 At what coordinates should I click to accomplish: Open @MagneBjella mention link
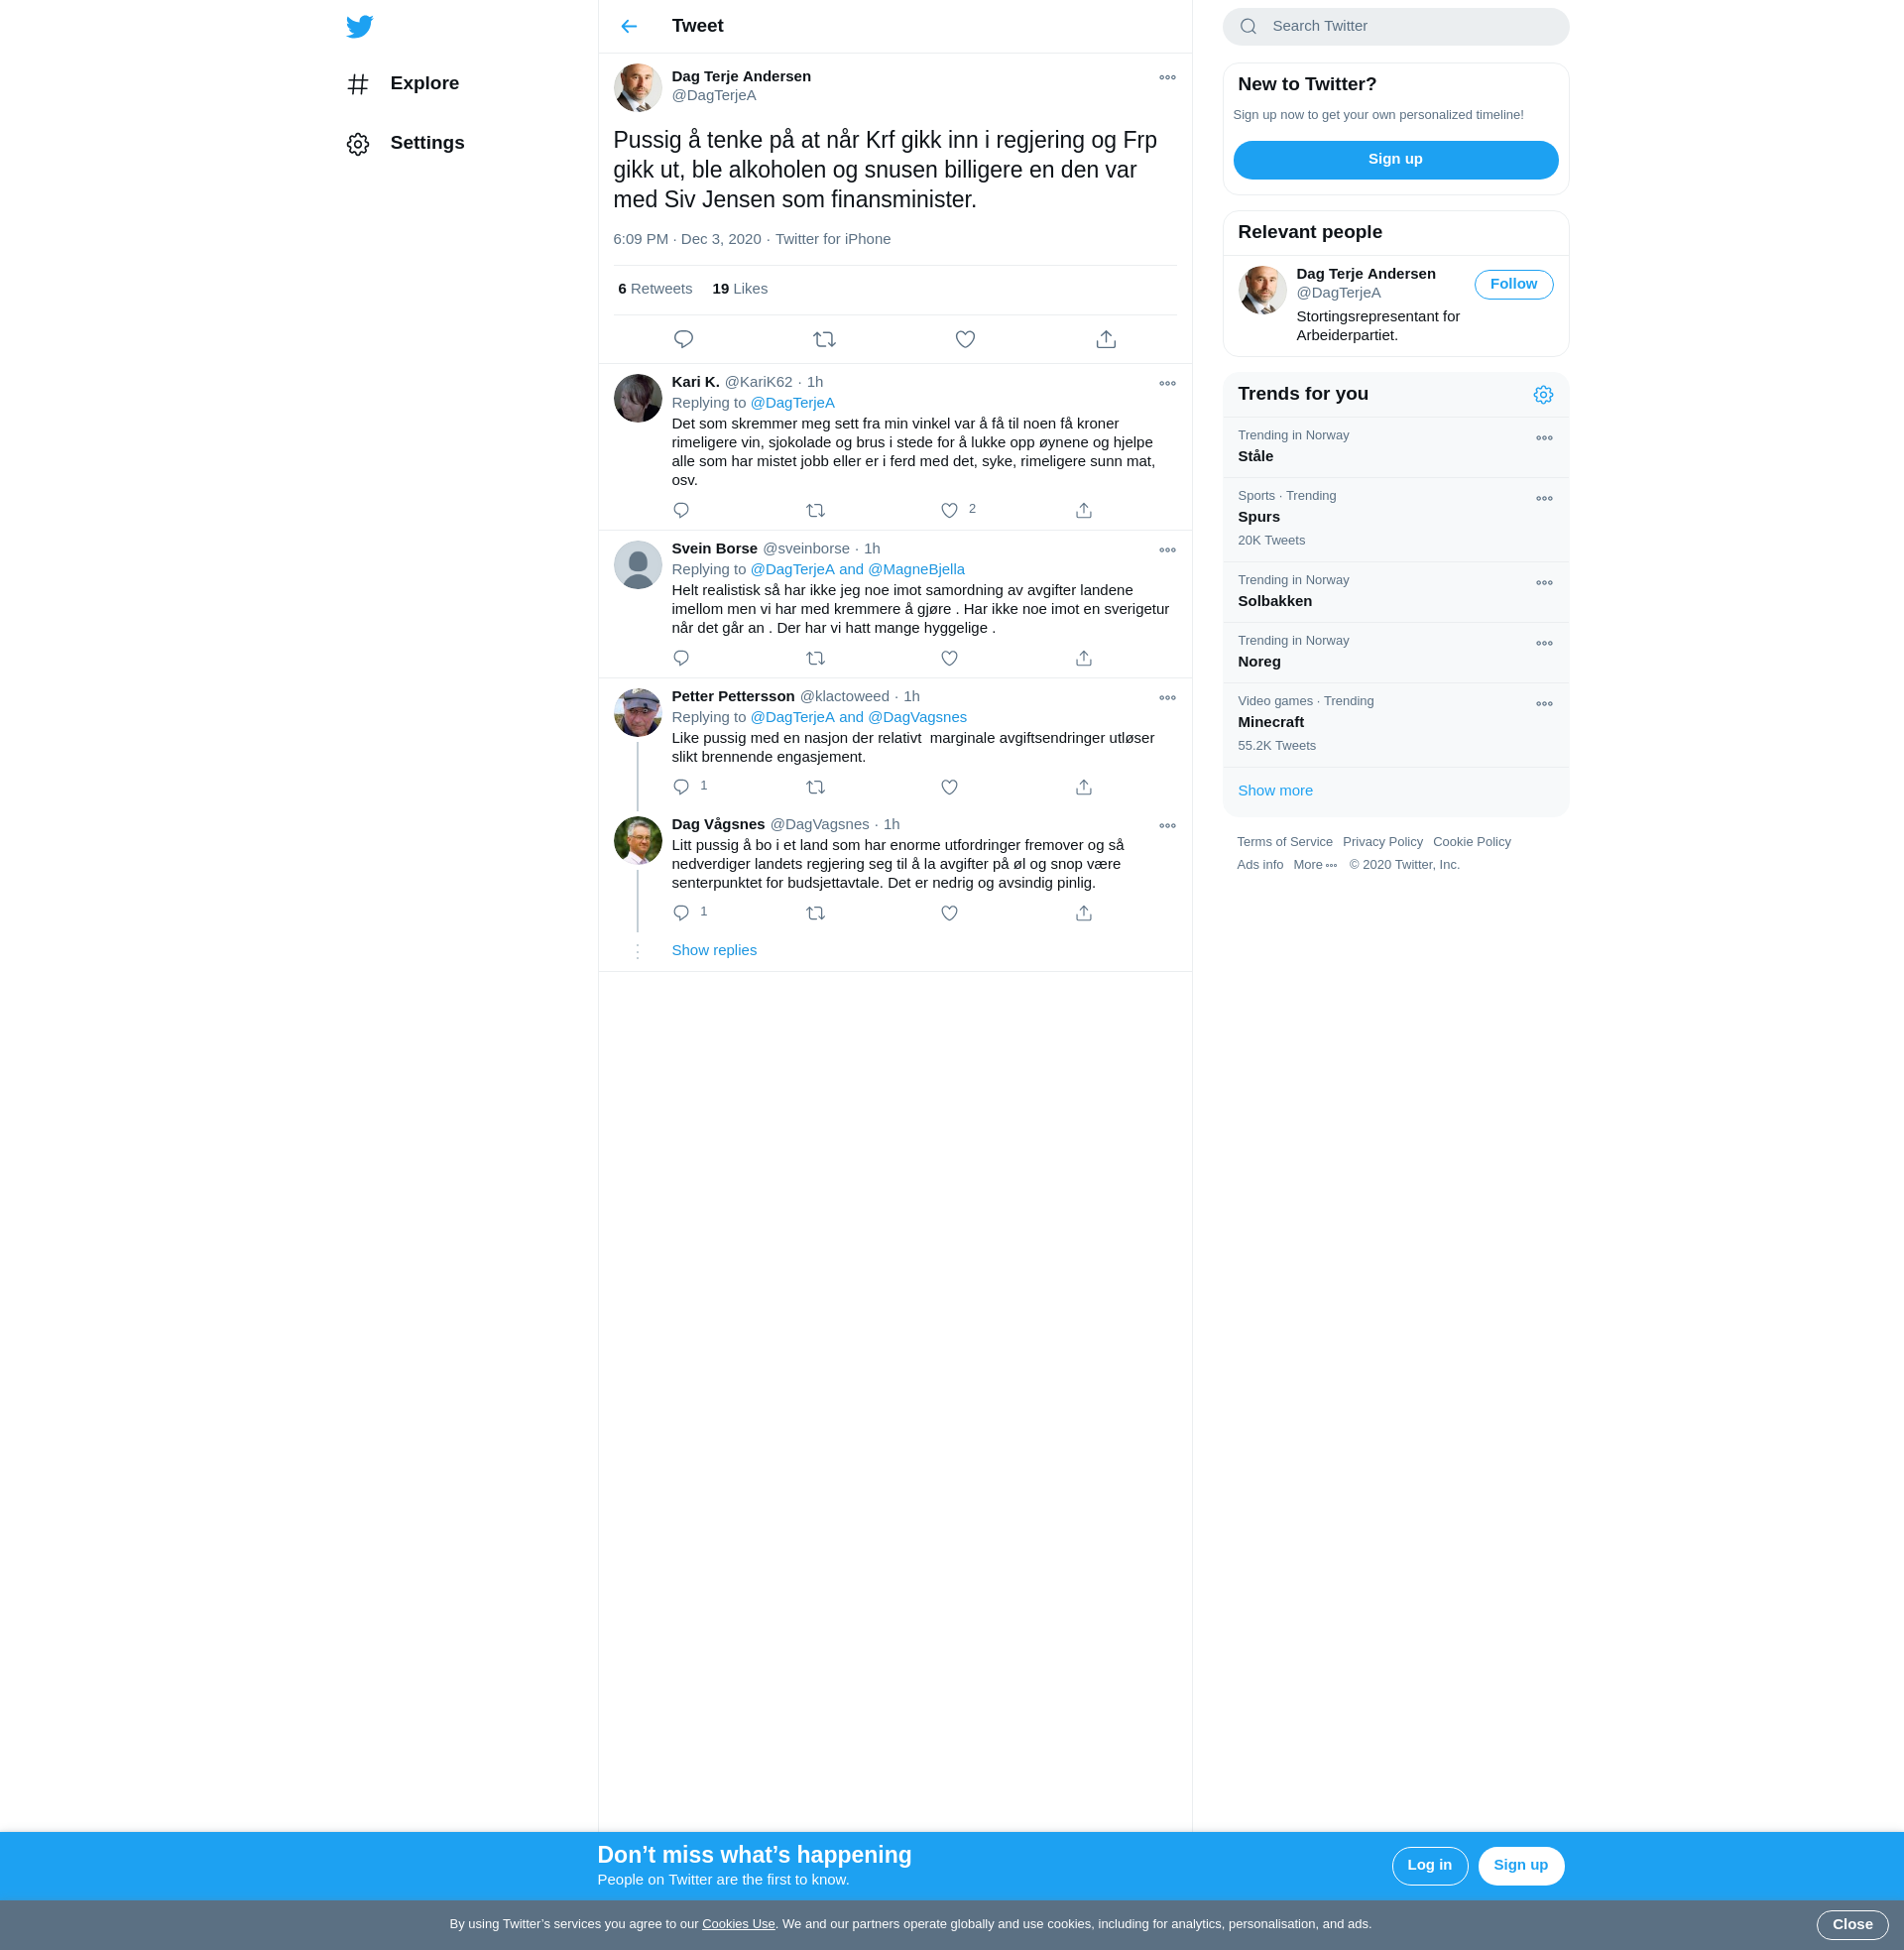[x=916, y=570]
